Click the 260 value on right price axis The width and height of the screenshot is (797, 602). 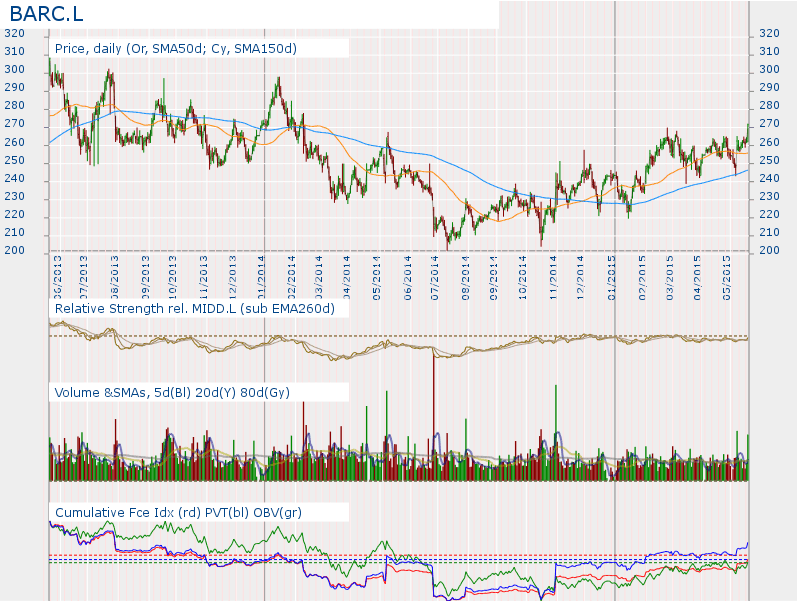[x=770, y=142]
